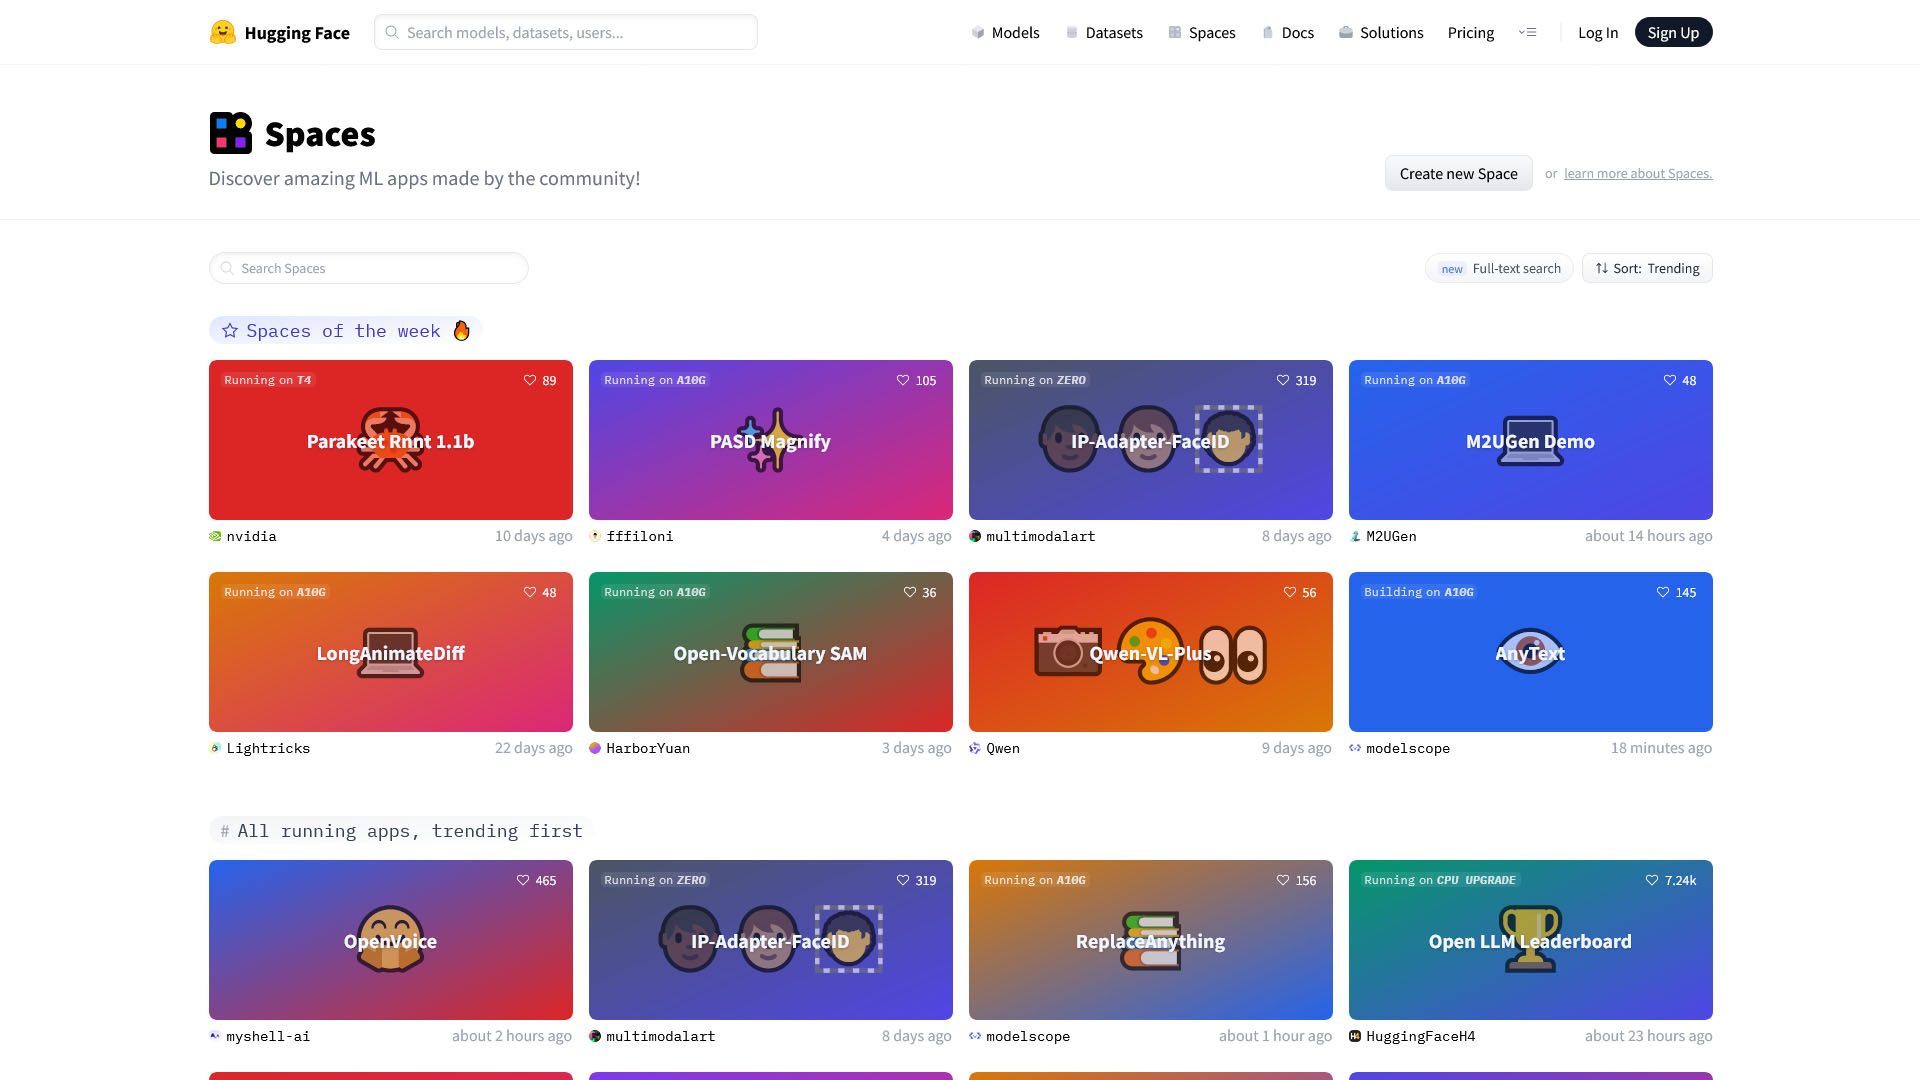The width and height of the screenshot is (1920, 1080).
Task: Open the Docs page
Action: (x=1288, y=32)
